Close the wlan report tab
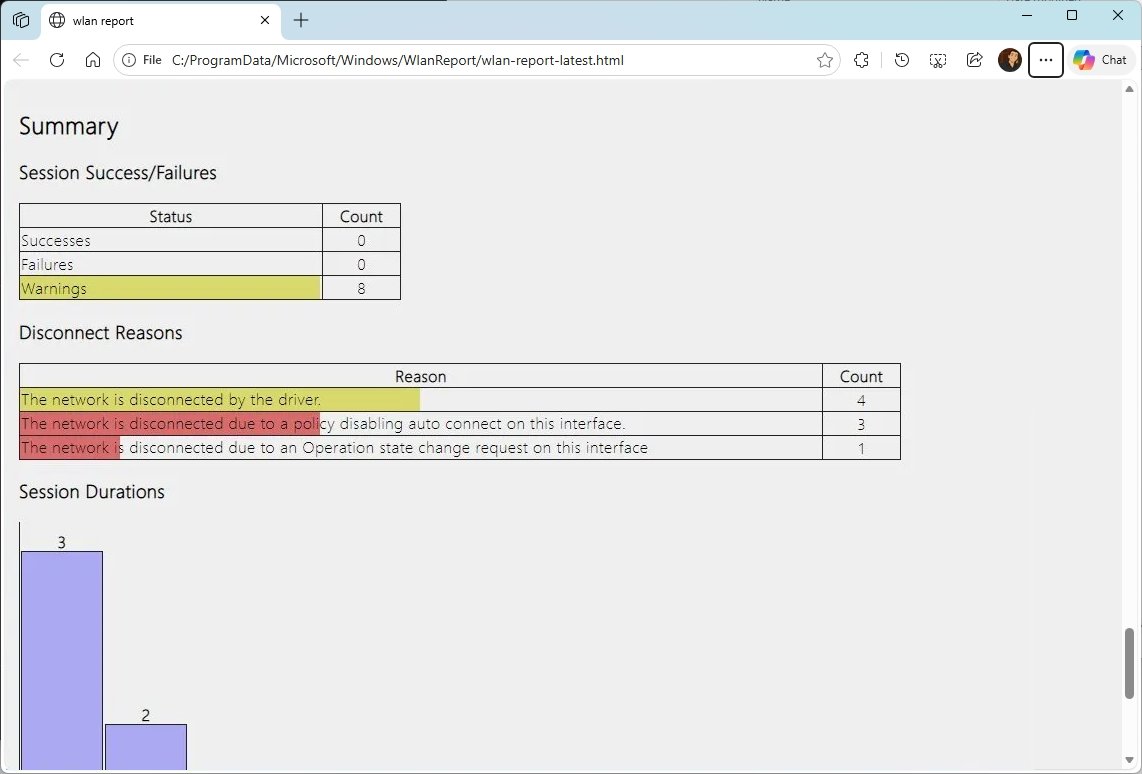This screenshot has height=774, width=1142. point(265,20)
